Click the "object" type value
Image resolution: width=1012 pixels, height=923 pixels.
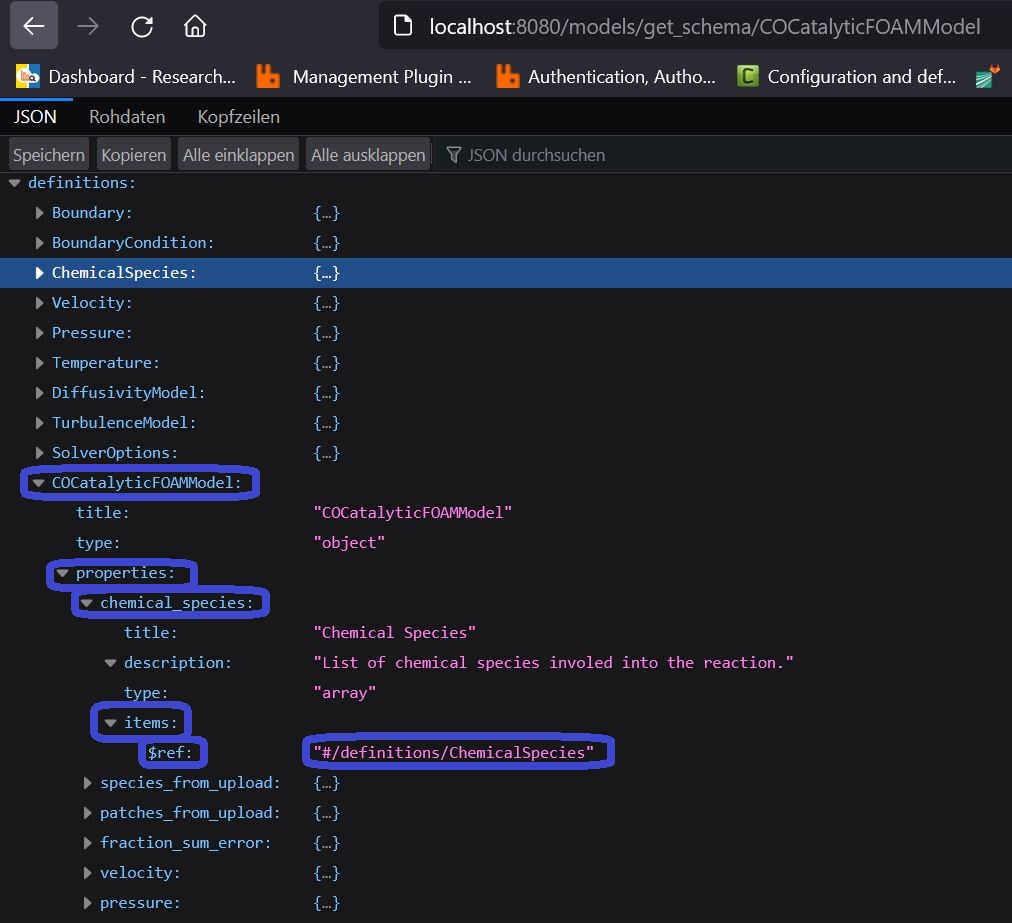tap(349, 543)
